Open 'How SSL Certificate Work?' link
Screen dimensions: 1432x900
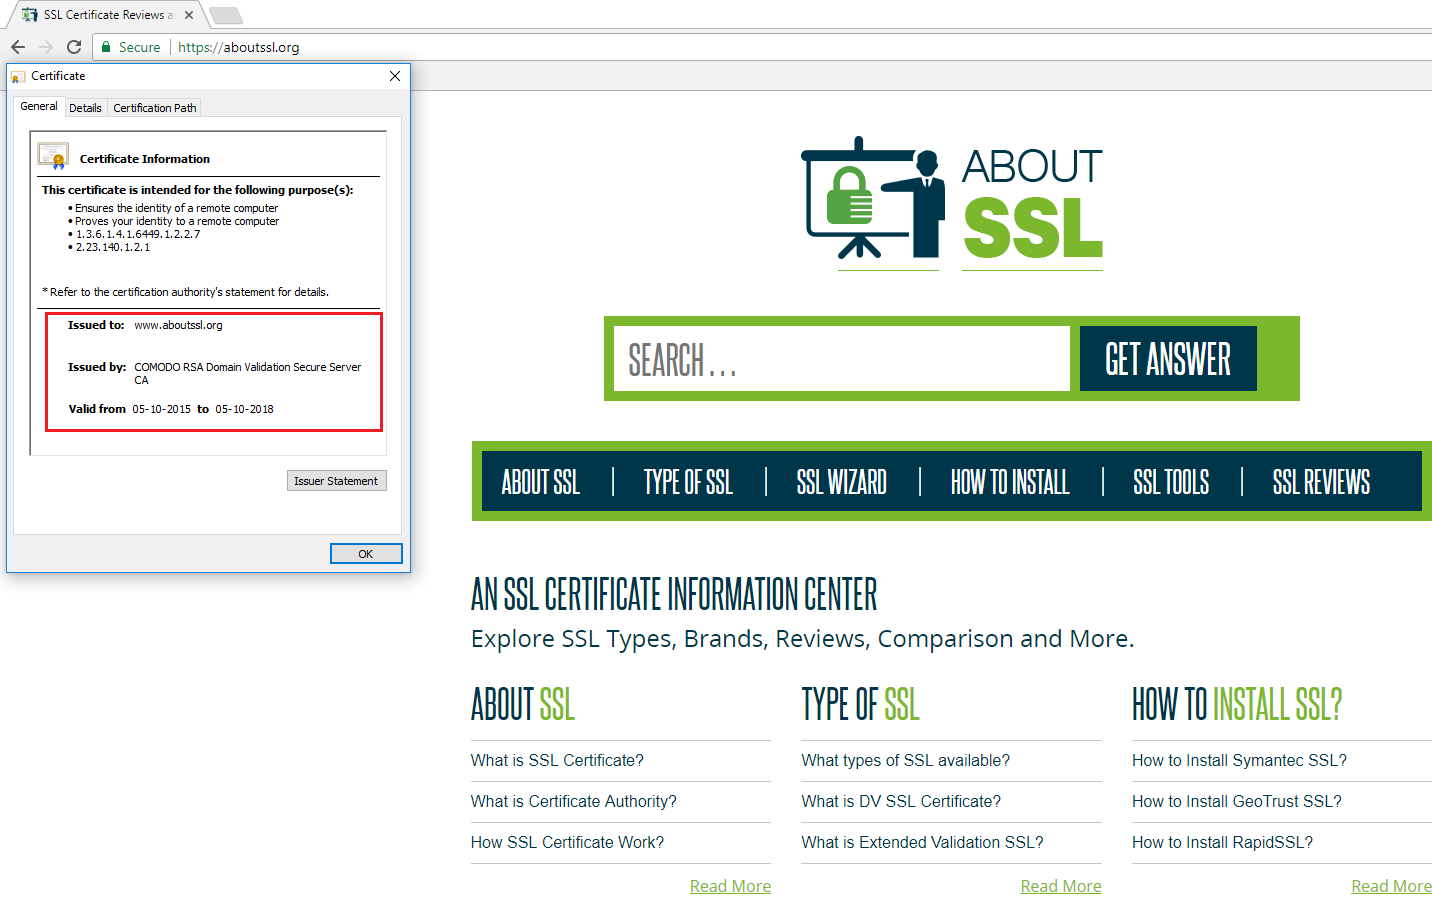coord(567,843)
